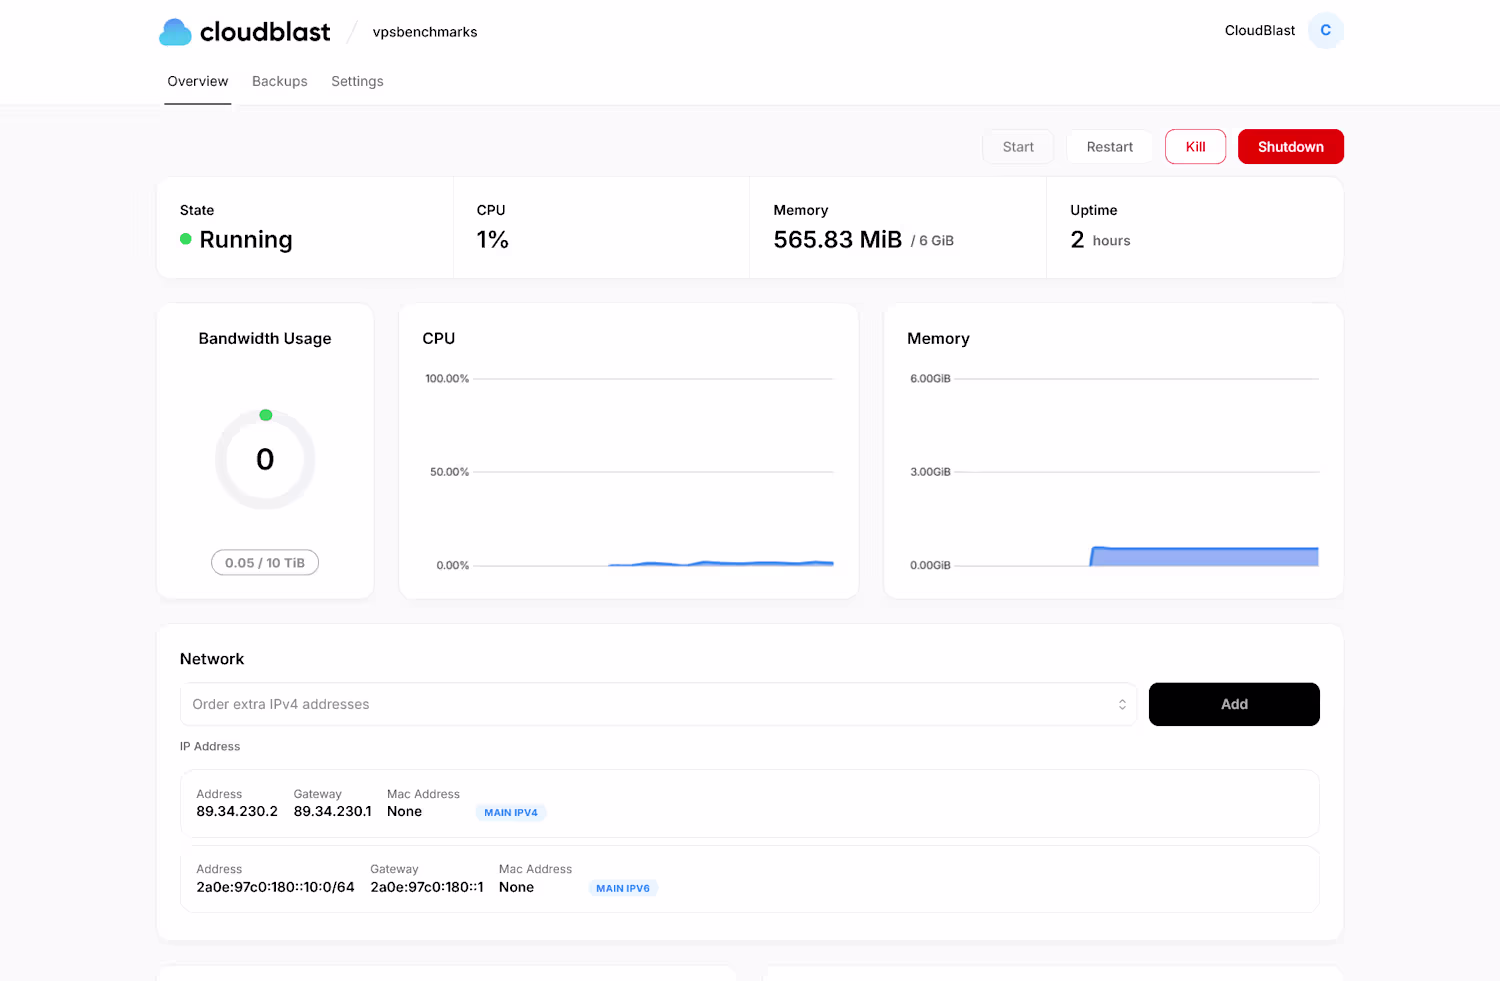The width and height of the screenshot is (1500, 981).
Task: Select IPv6 address 2a0e:97c0:180::10:0/64
Action: click(275, 887)
